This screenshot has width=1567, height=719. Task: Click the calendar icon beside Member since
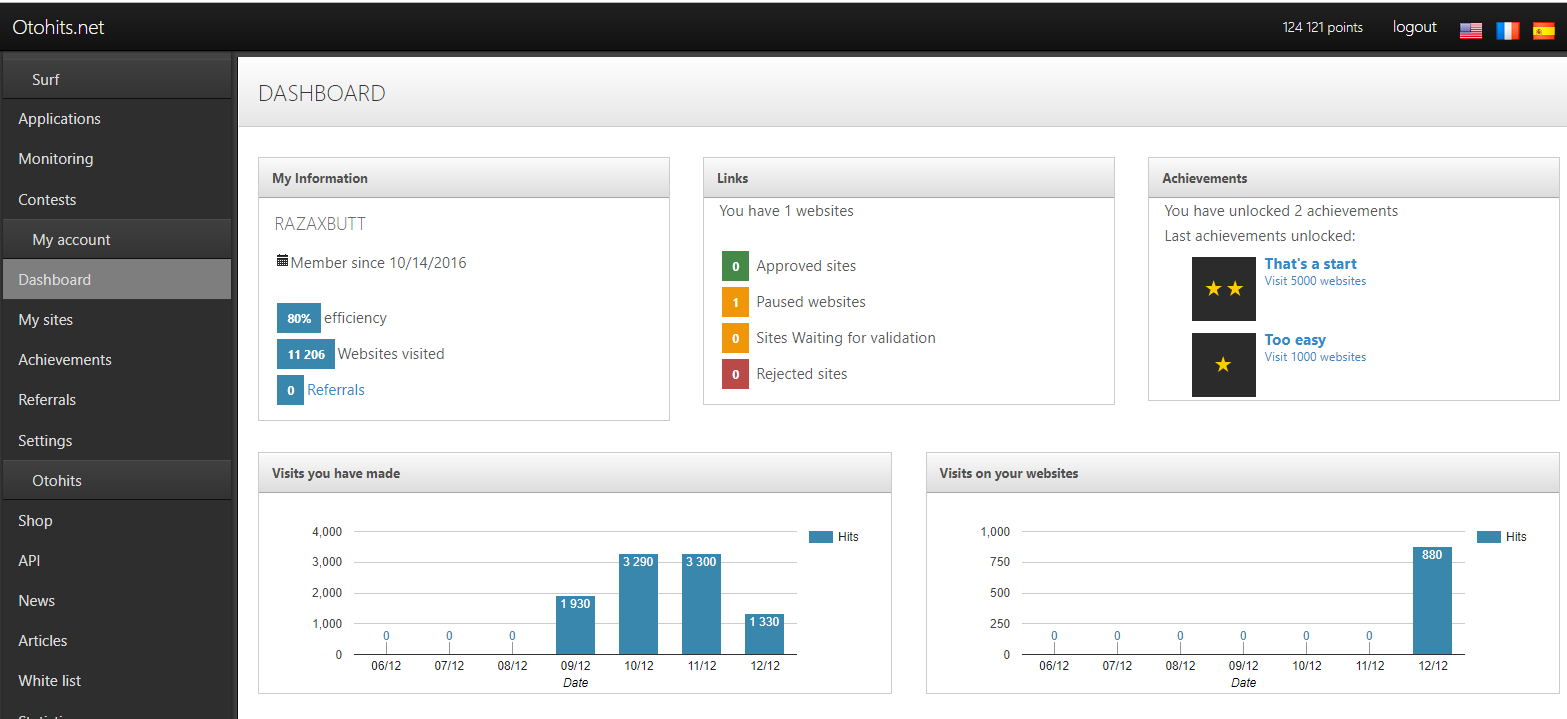(x=282, y=261)
